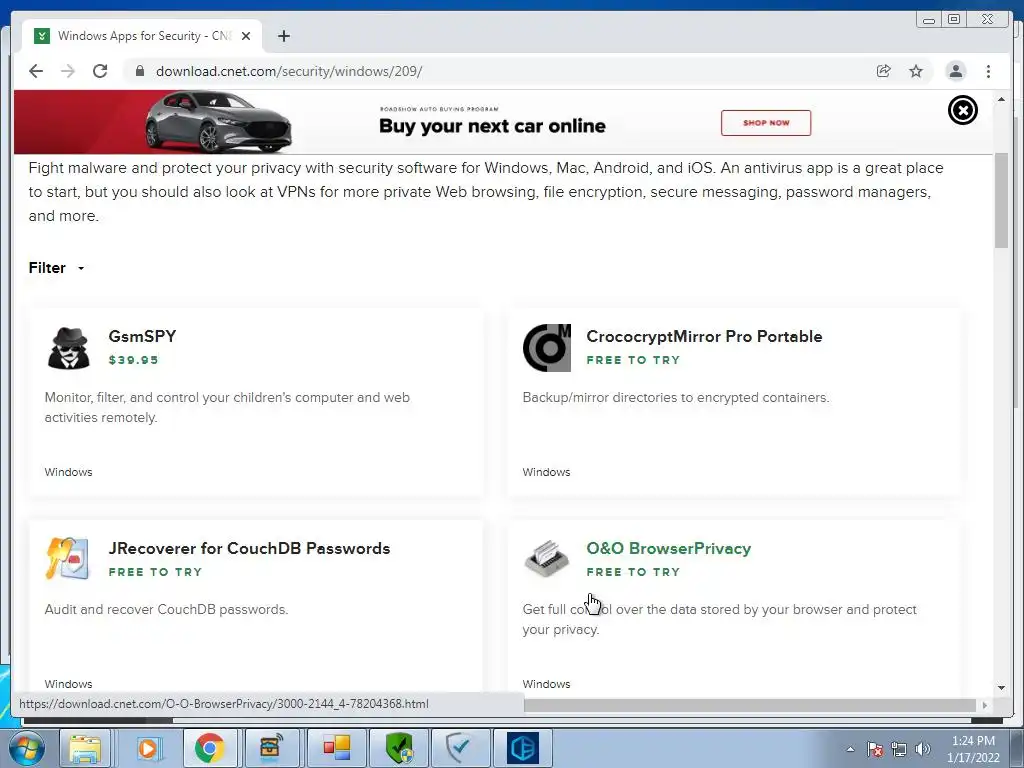Open JRecoverer for CouchDB Passwords
This screenshot has width=1024, height=768.
pos(249,549)
